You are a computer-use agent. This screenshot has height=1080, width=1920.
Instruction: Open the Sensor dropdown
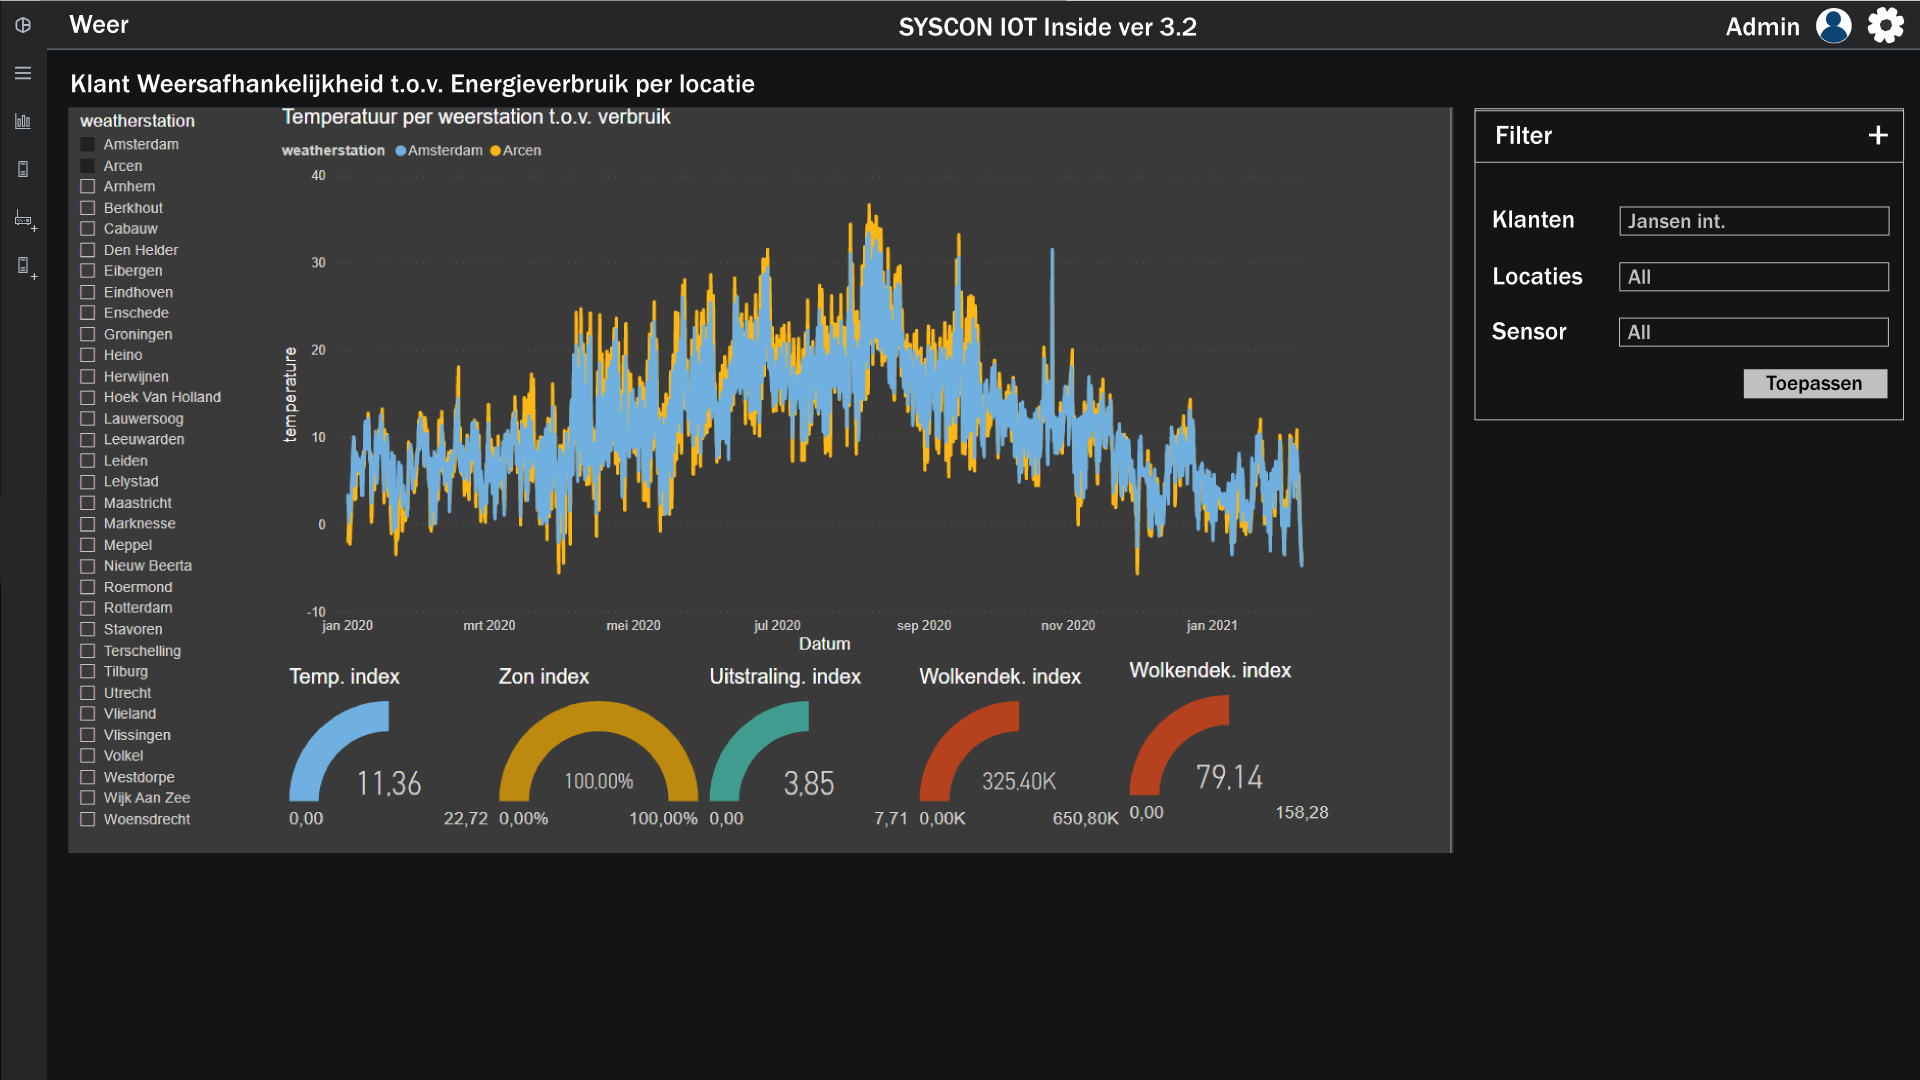(x=1753, y=332)
